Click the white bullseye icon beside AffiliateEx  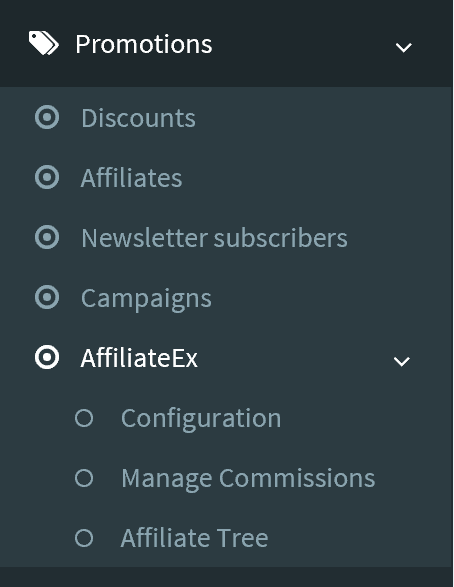click(47, 357)
